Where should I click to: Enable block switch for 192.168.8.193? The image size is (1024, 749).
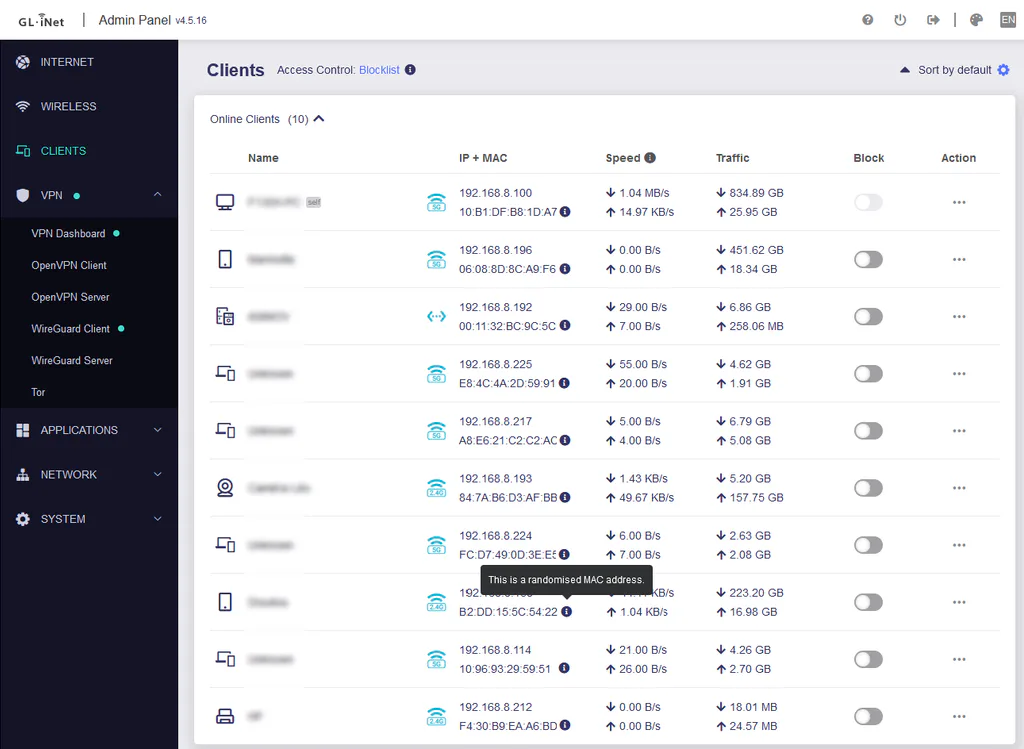(x=868, y=488)
